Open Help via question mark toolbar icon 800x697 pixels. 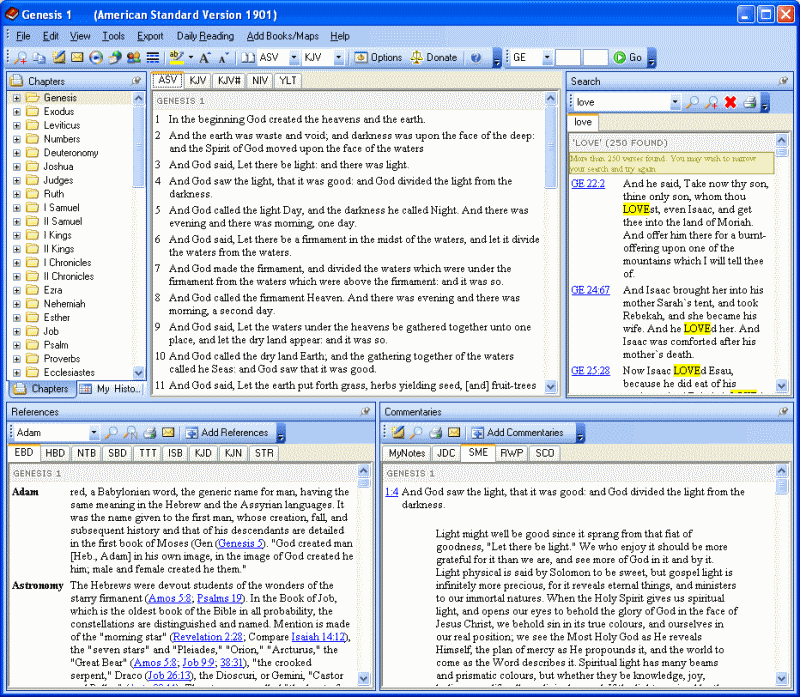tap(475, 57)
